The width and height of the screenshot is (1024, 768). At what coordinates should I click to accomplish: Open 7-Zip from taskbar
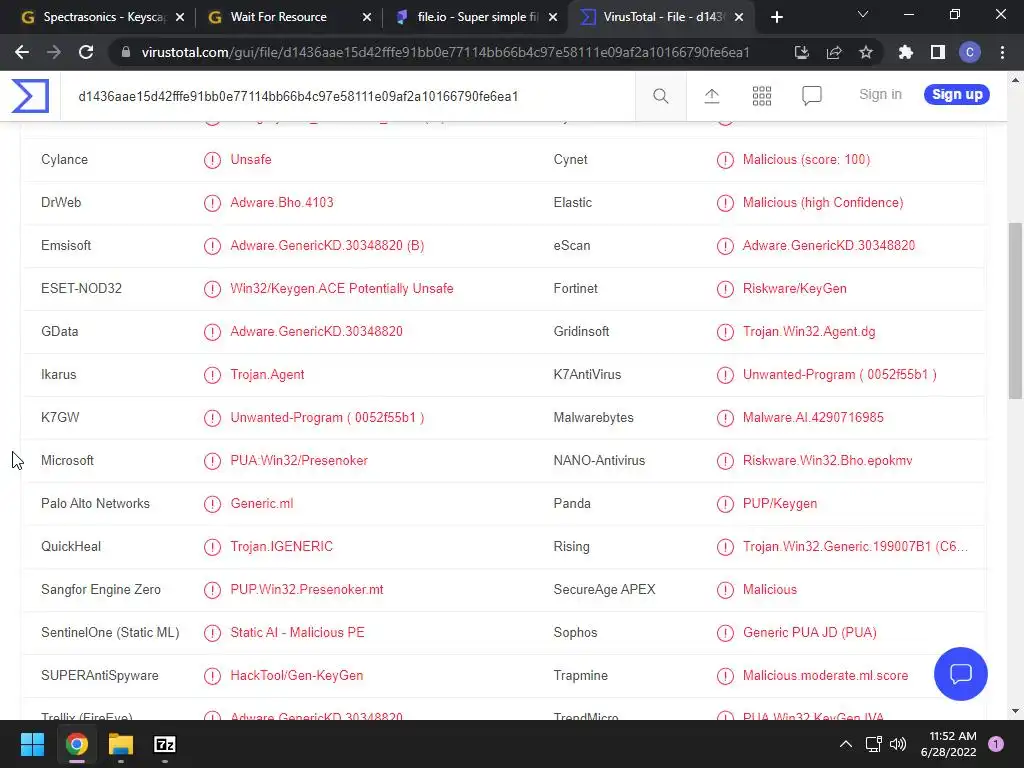[165, 744]
